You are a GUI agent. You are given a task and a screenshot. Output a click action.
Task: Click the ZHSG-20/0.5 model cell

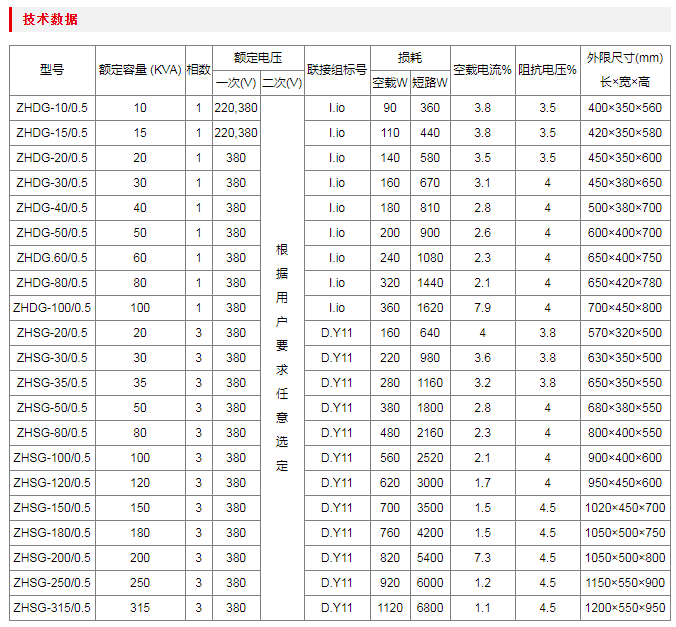tap(52, 333)
